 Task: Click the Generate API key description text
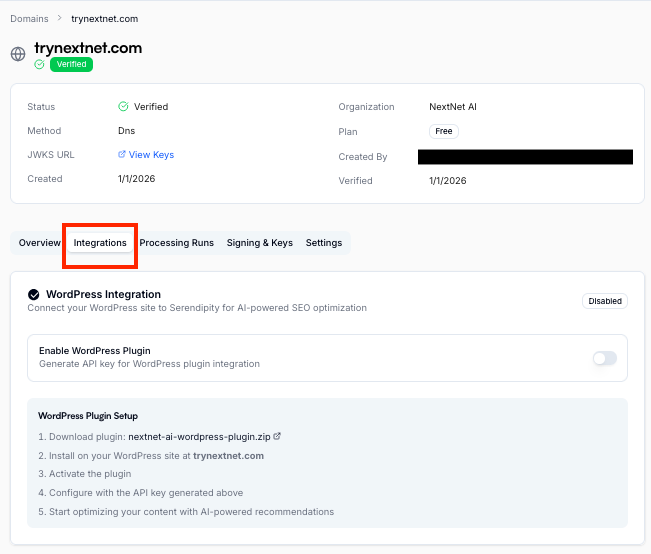click(149, 364)
